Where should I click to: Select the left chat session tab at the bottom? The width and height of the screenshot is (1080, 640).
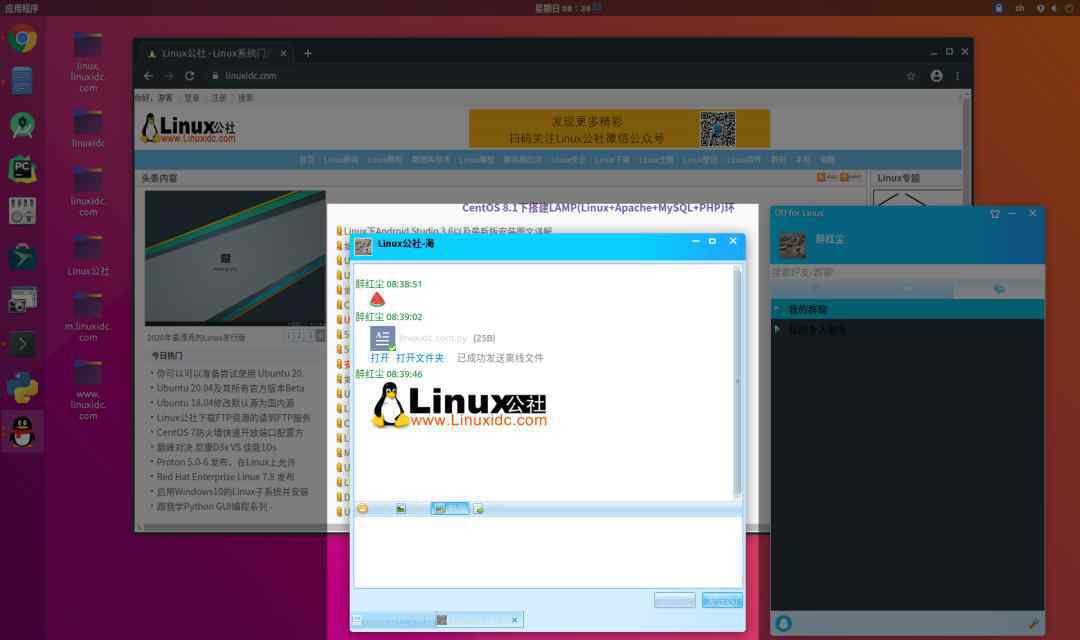point(393,620)
